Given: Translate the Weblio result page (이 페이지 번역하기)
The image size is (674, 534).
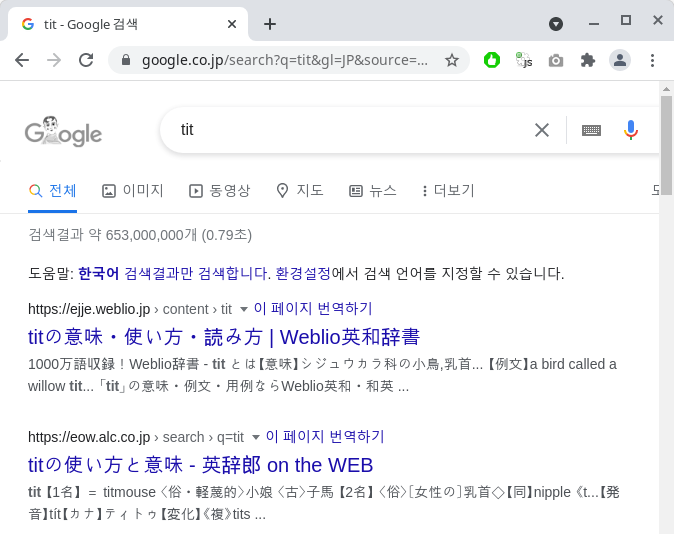Looking at the screenshot, I should pyautogui.click(x=313, y=308).
